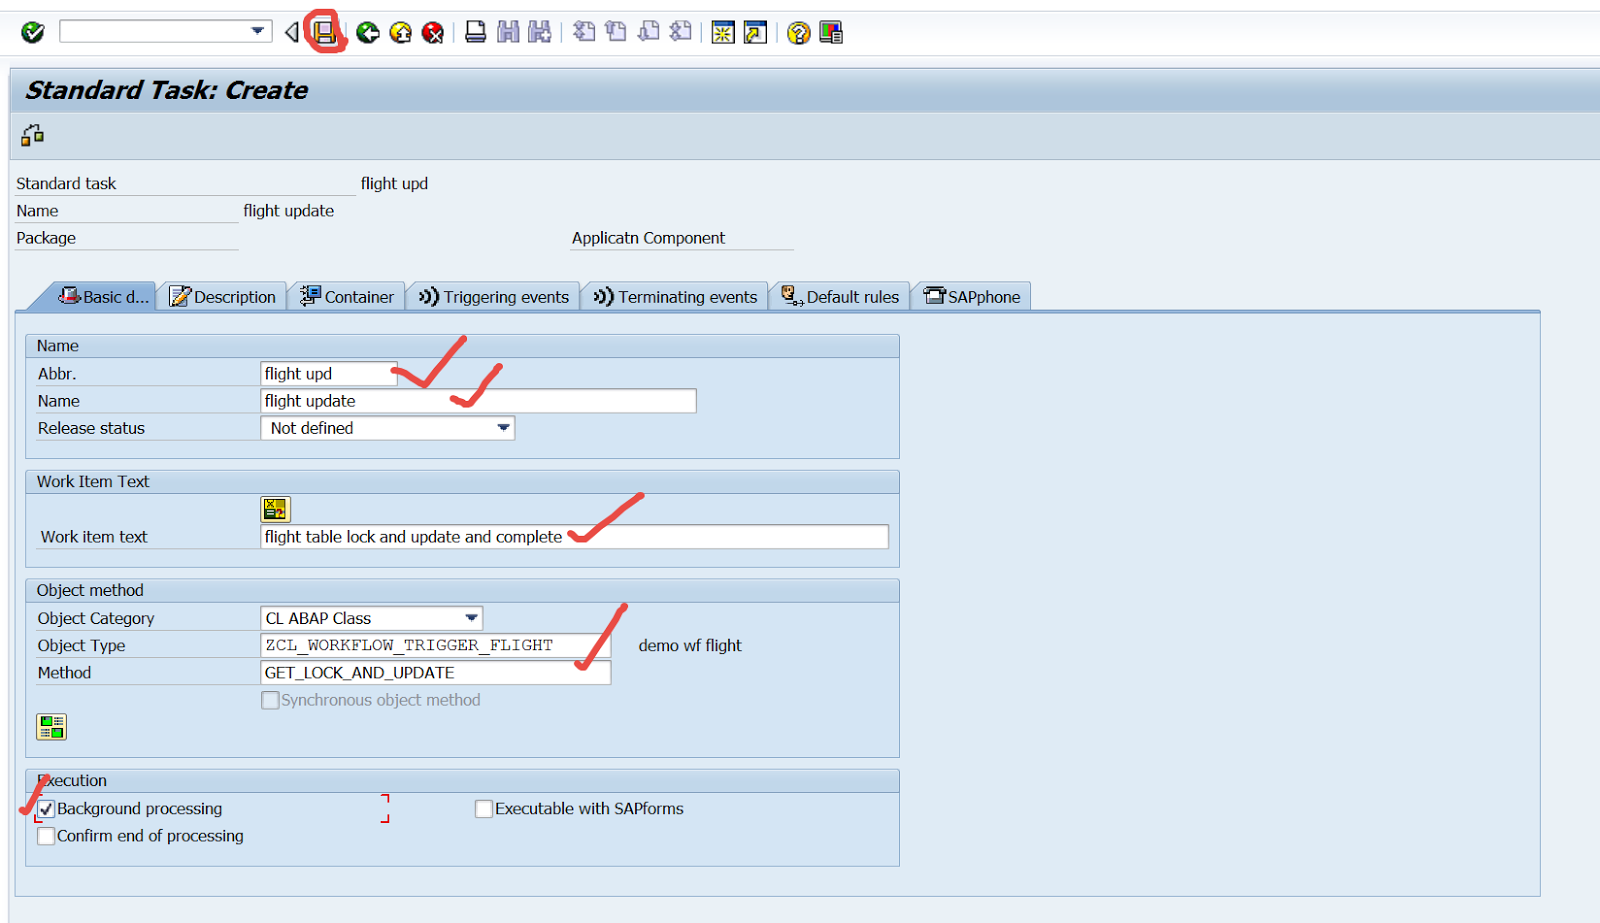1600x923 pixels.
Task: Click the Print icon in the toolbar
Action: (476, 33)
